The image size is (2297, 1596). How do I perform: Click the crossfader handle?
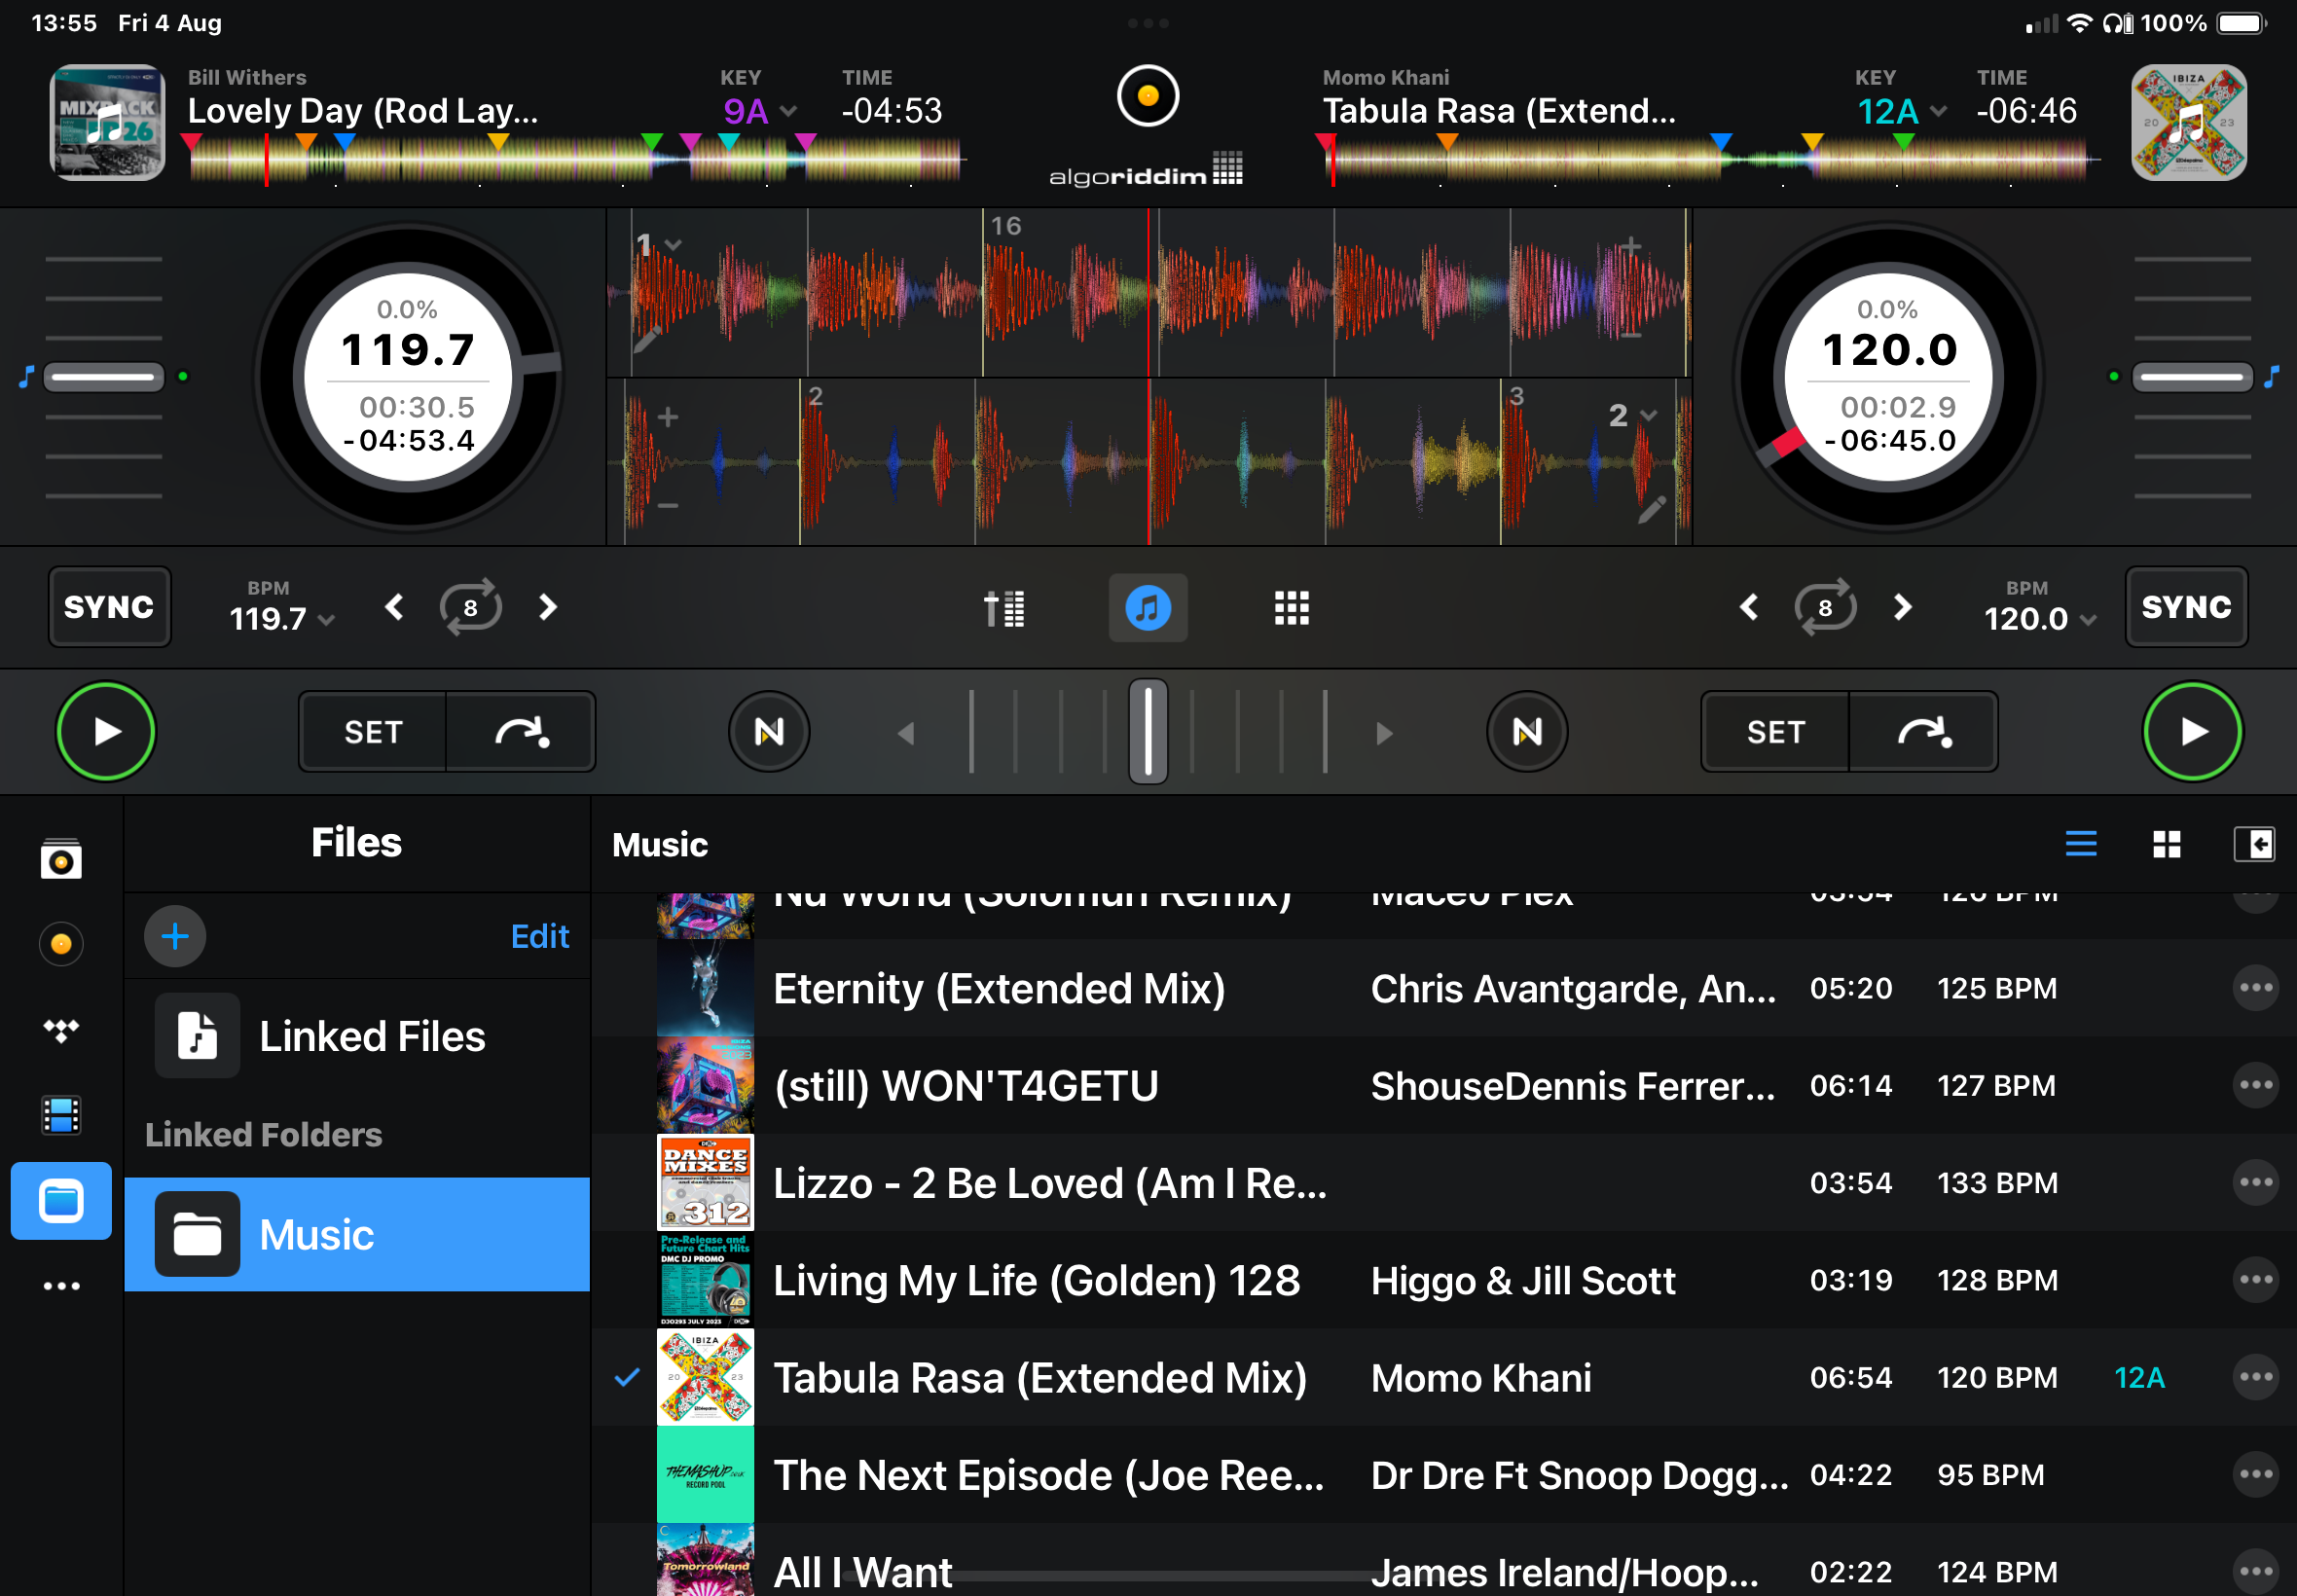tap(1147, 732)
